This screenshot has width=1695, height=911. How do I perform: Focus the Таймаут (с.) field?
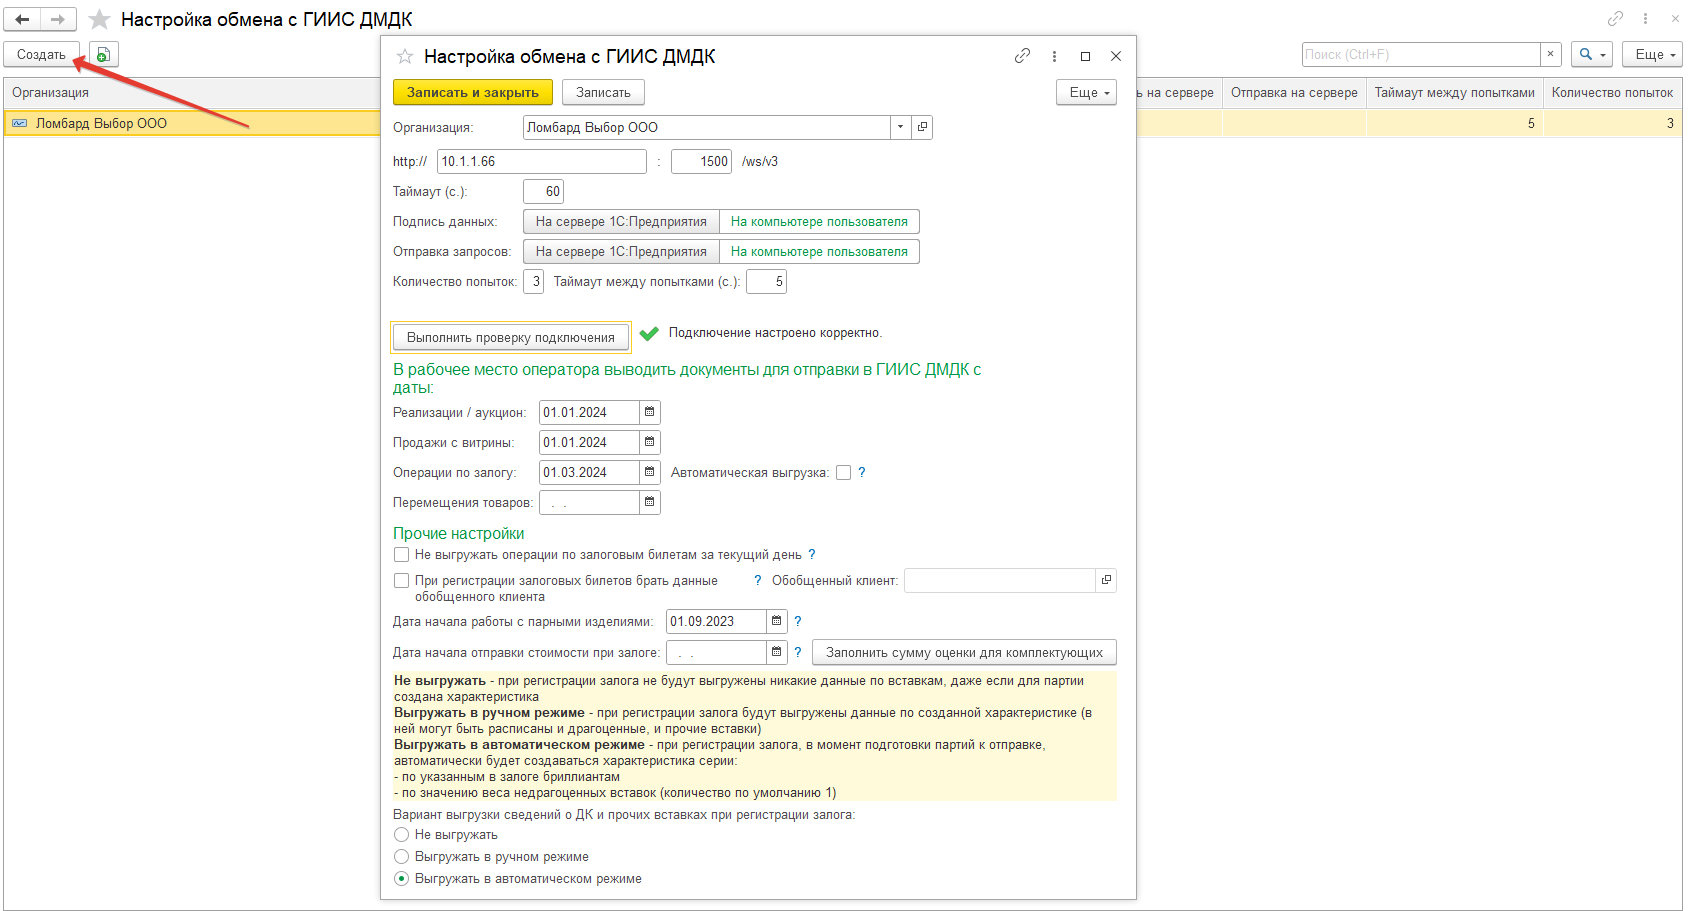(x=543, y=191)
